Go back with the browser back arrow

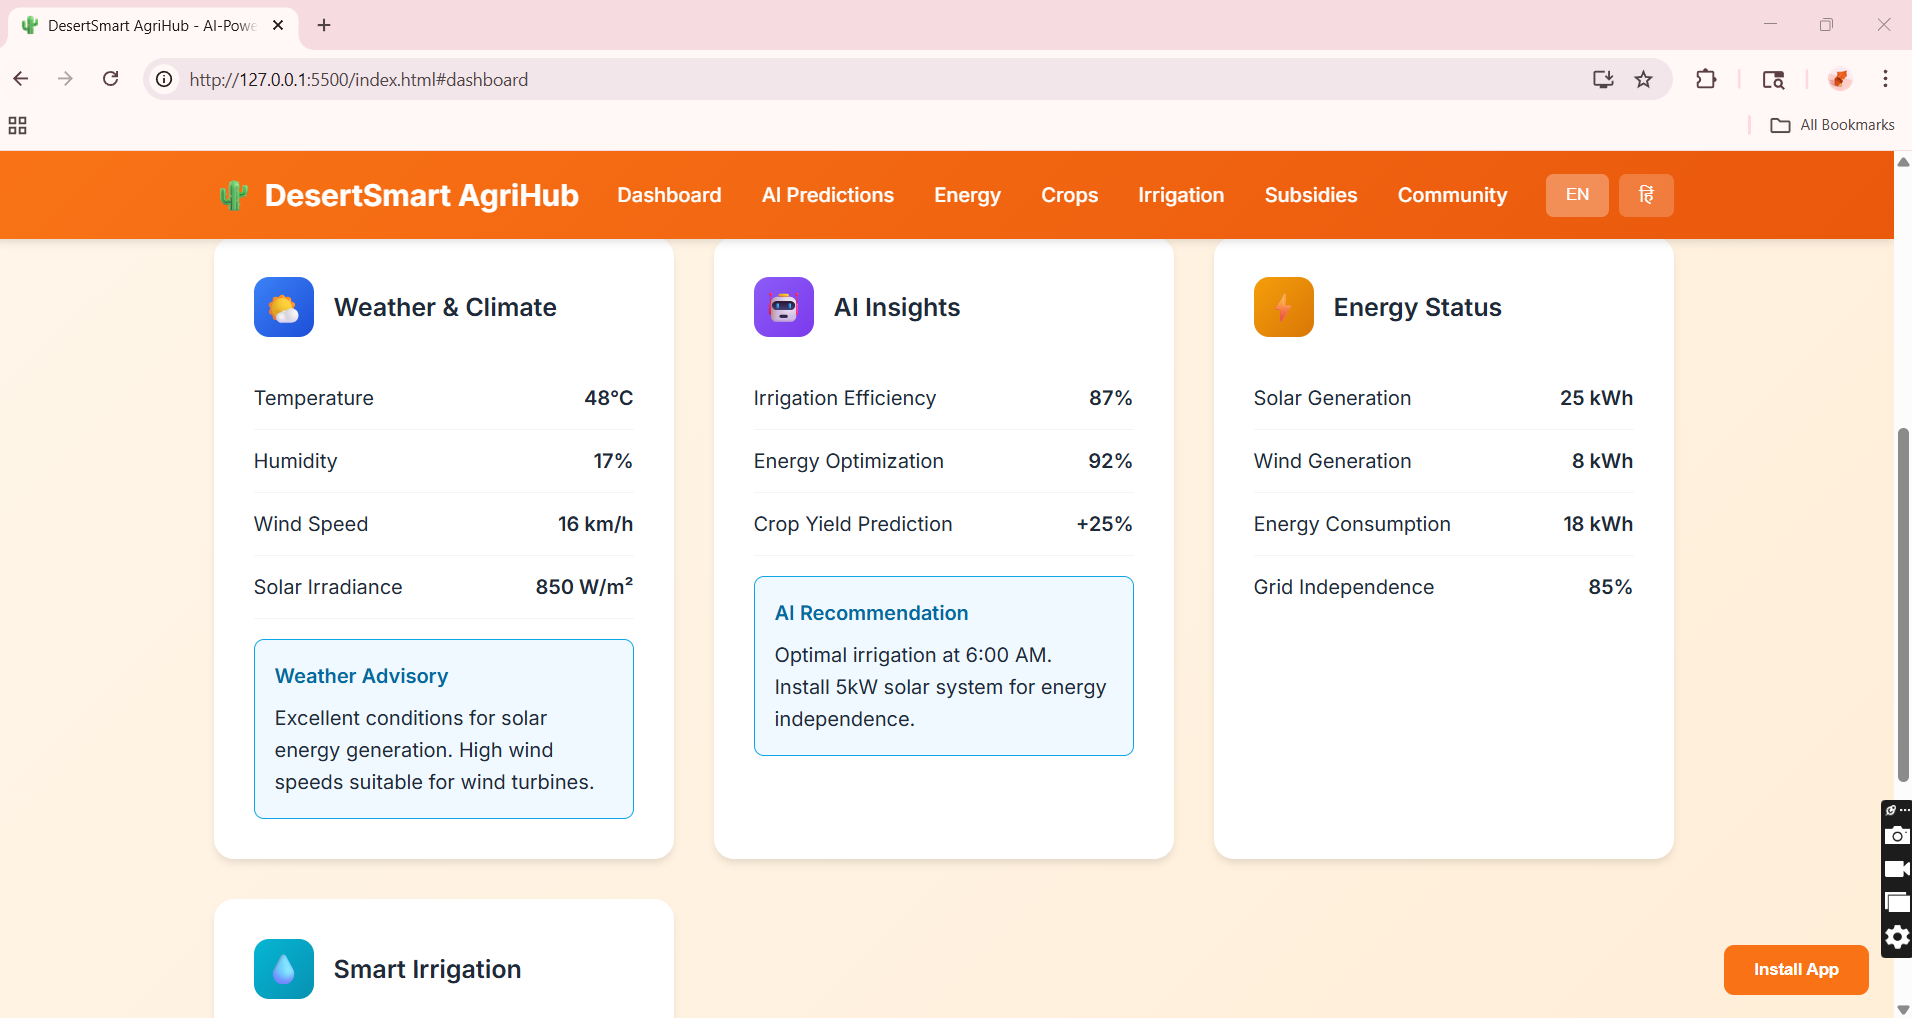point(21,79)
